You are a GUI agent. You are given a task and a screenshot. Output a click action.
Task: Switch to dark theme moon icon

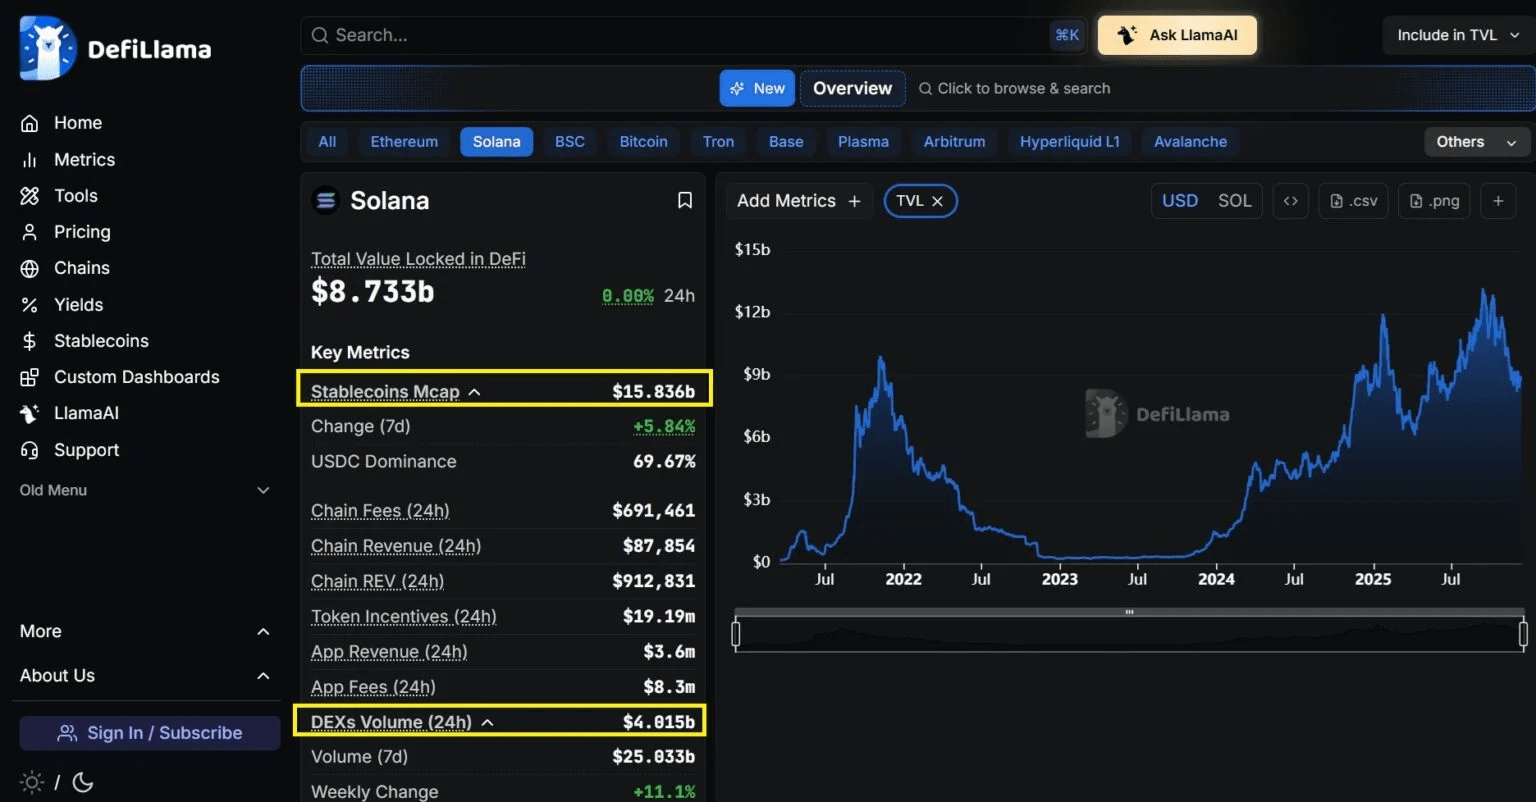pyautogui.click(x=83, y=782)
